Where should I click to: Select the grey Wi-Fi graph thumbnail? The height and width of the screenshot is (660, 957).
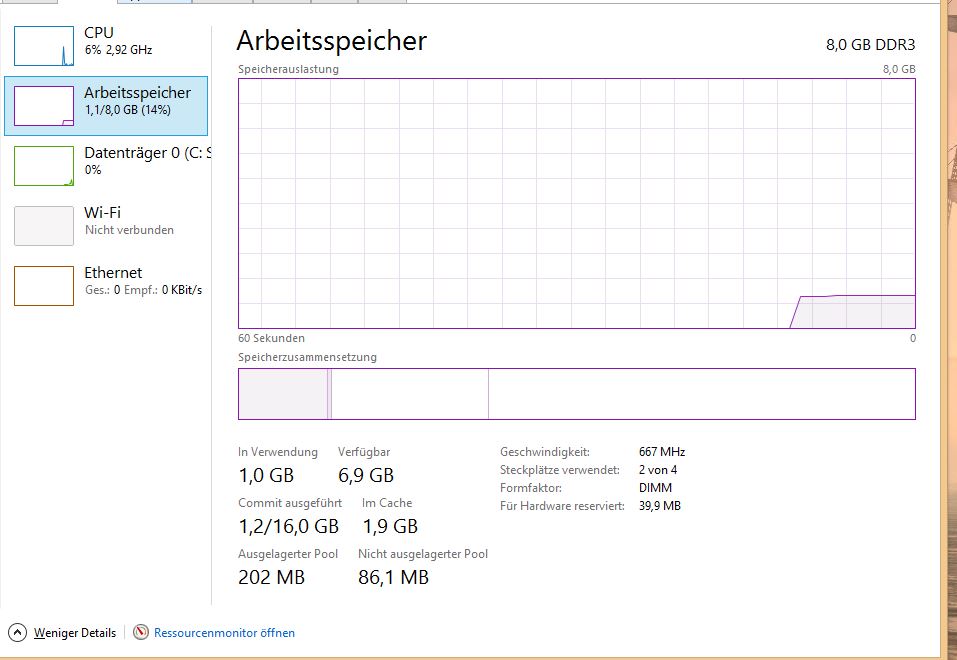pos(44,226)
